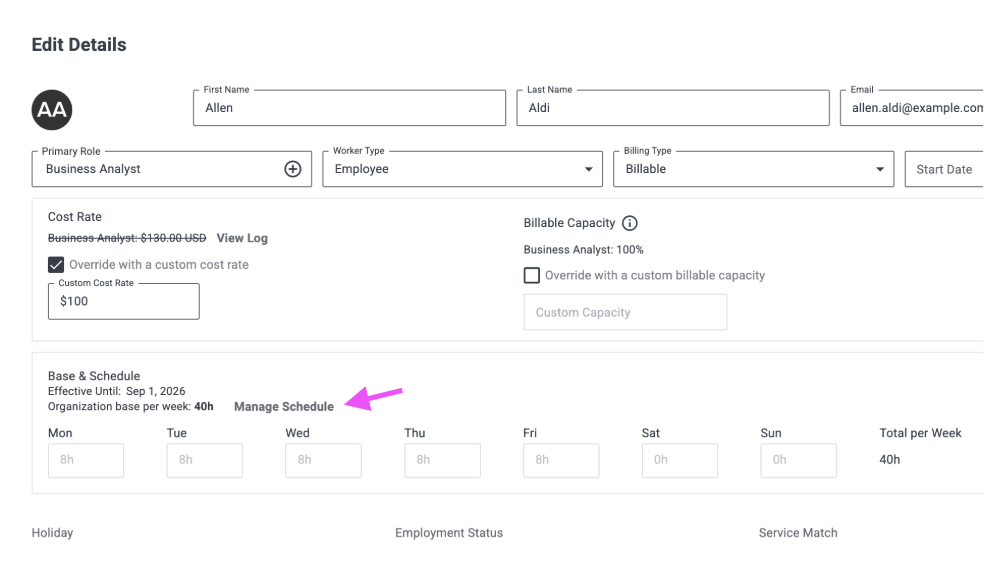992x562 pixels.
Task: Click the Sat hours field
Action: click(x=679, y=460)
